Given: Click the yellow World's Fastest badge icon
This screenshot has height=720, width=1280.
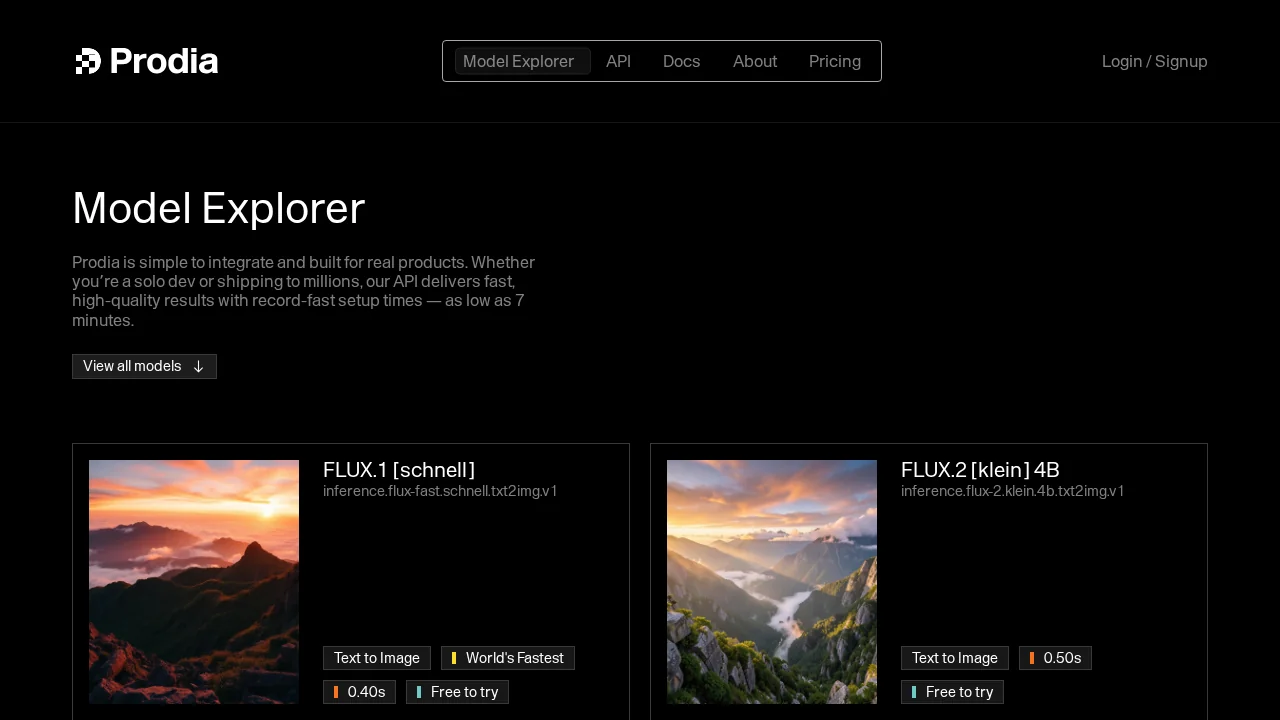Looking at the screenshot, I should [x=455, y=657].
